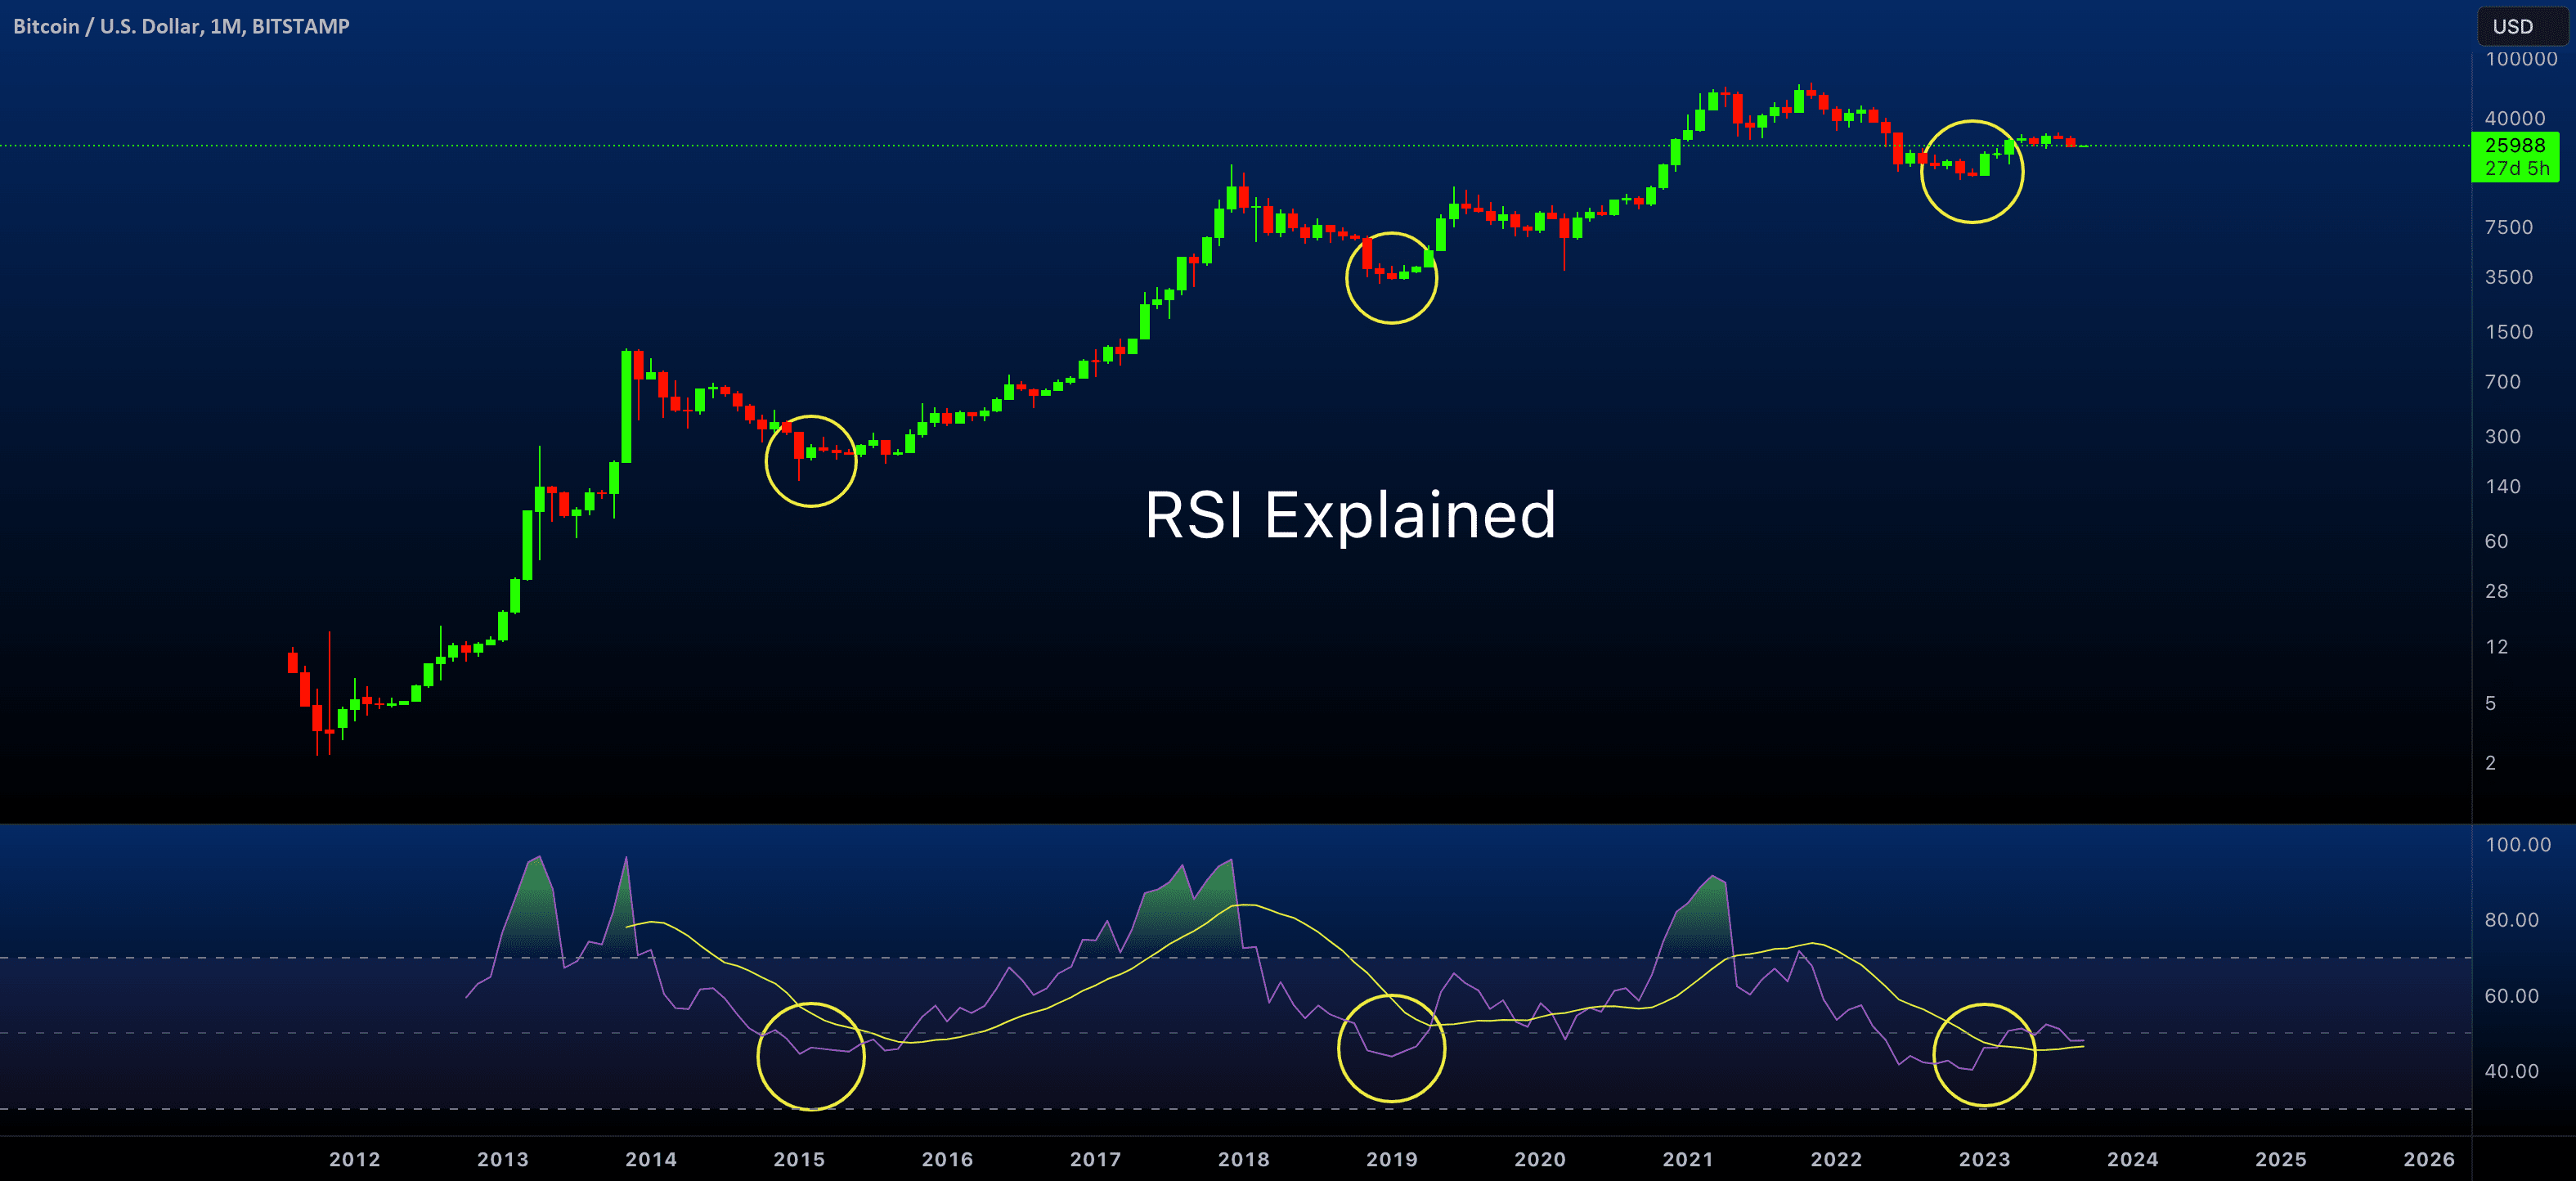Click the 100000 level on price scale
This screenshot has width=2576, height=1181.
[x=2520, y=59]
